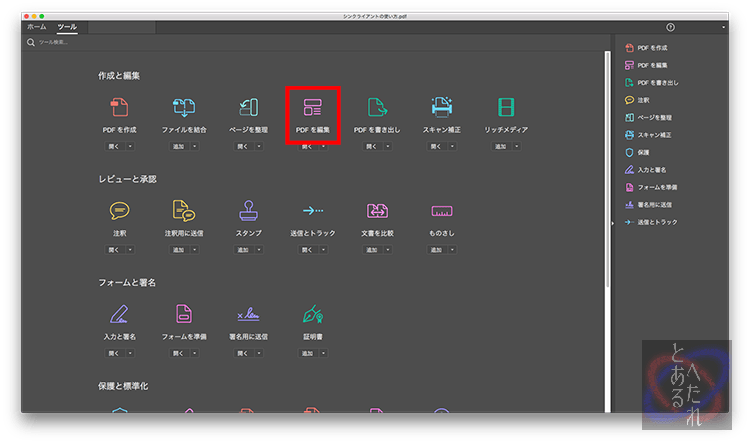
Task: Click the PDFを作成 tool icon
Action: coord(118,108)
